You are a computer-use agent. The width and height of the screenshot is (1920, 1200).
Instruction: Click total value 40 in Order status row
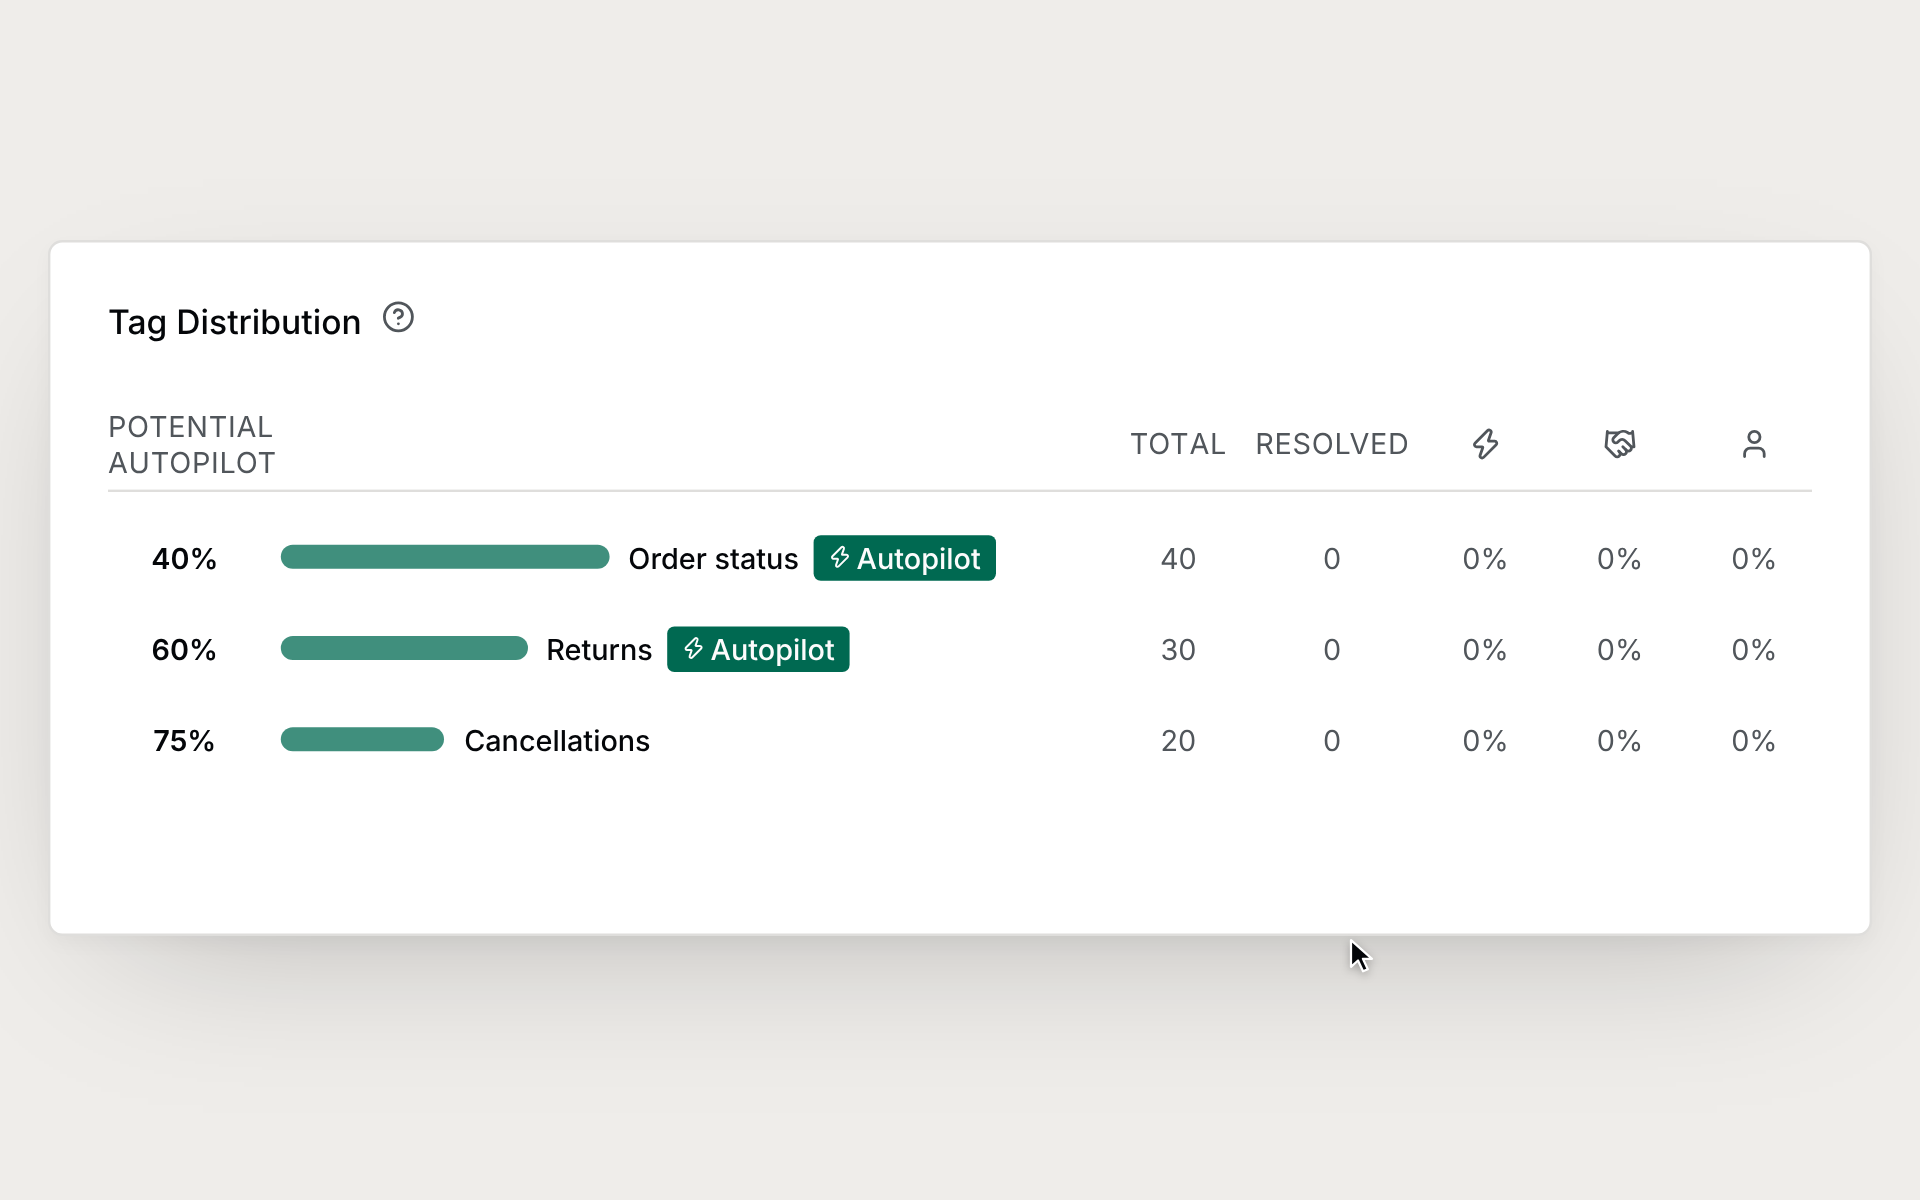(1178, 559)
